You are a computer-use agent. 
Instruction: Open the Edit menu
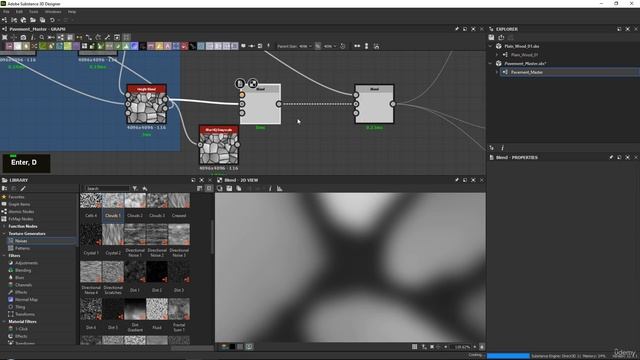point(19,12)
